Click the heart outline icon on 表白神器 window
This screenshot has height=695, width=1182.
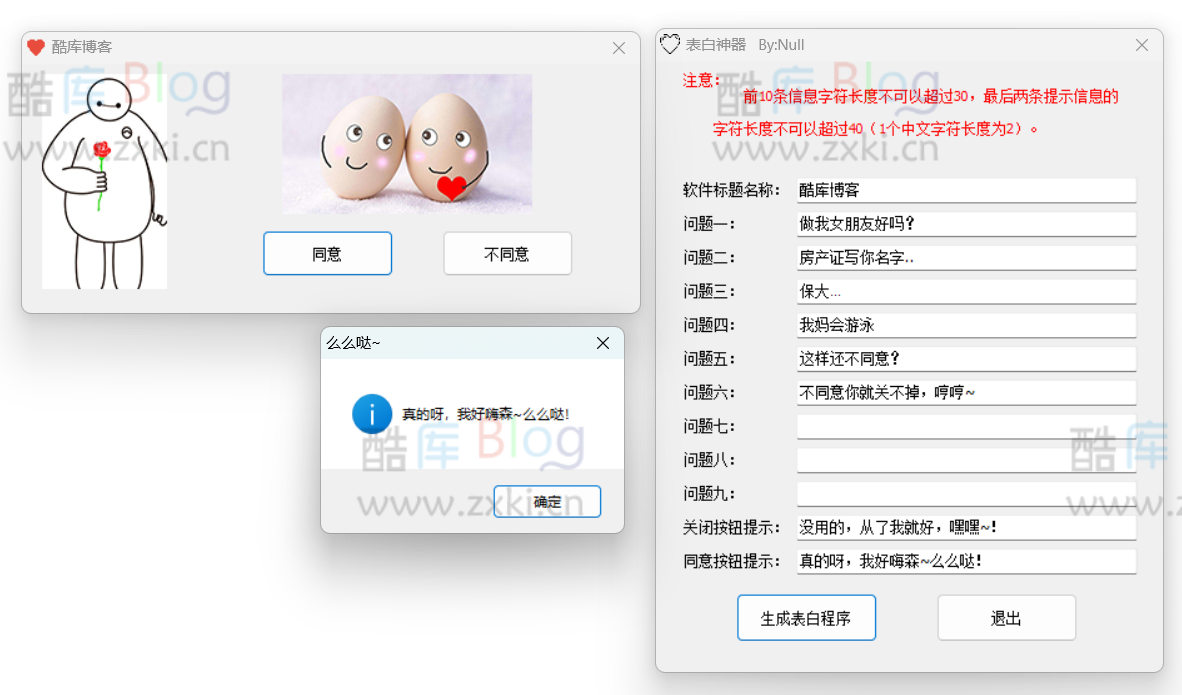(x=671, y=44)
